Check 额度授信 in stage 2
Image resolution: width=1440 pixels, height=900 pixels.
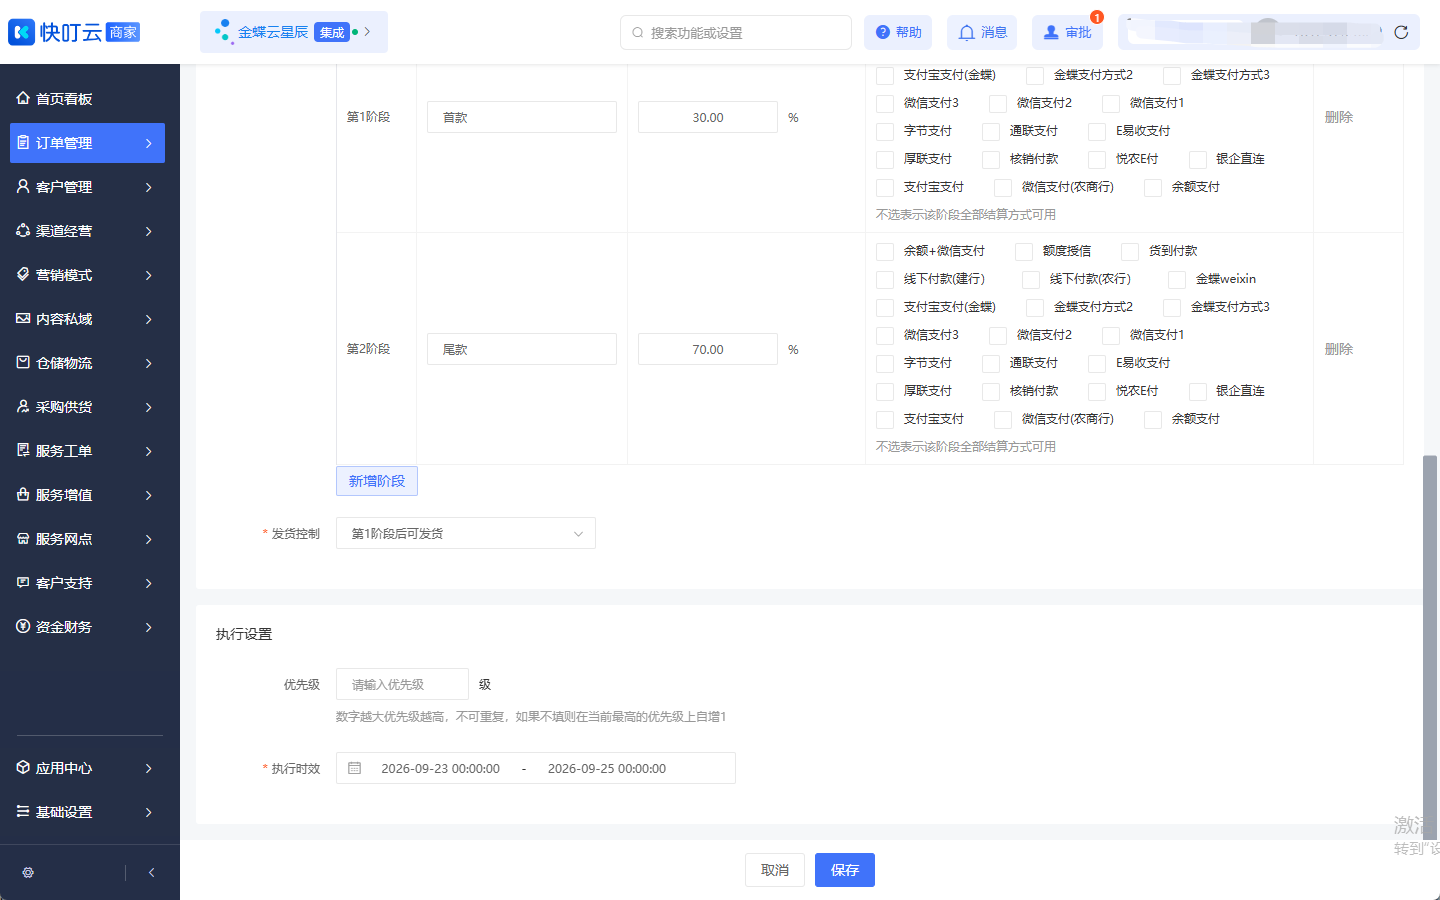tap(1024, 252)
